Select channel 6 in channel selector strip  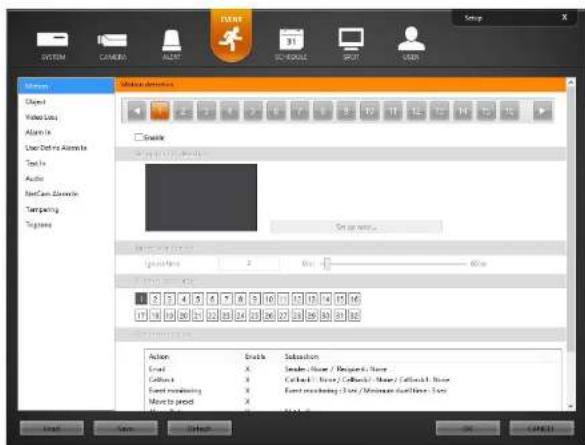point(276,111)
